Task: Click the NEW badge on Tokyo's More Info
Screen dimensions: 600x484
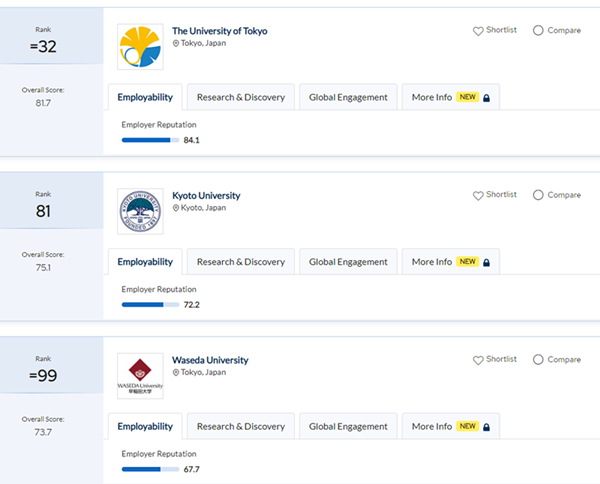Action: [x=467, y=97]
